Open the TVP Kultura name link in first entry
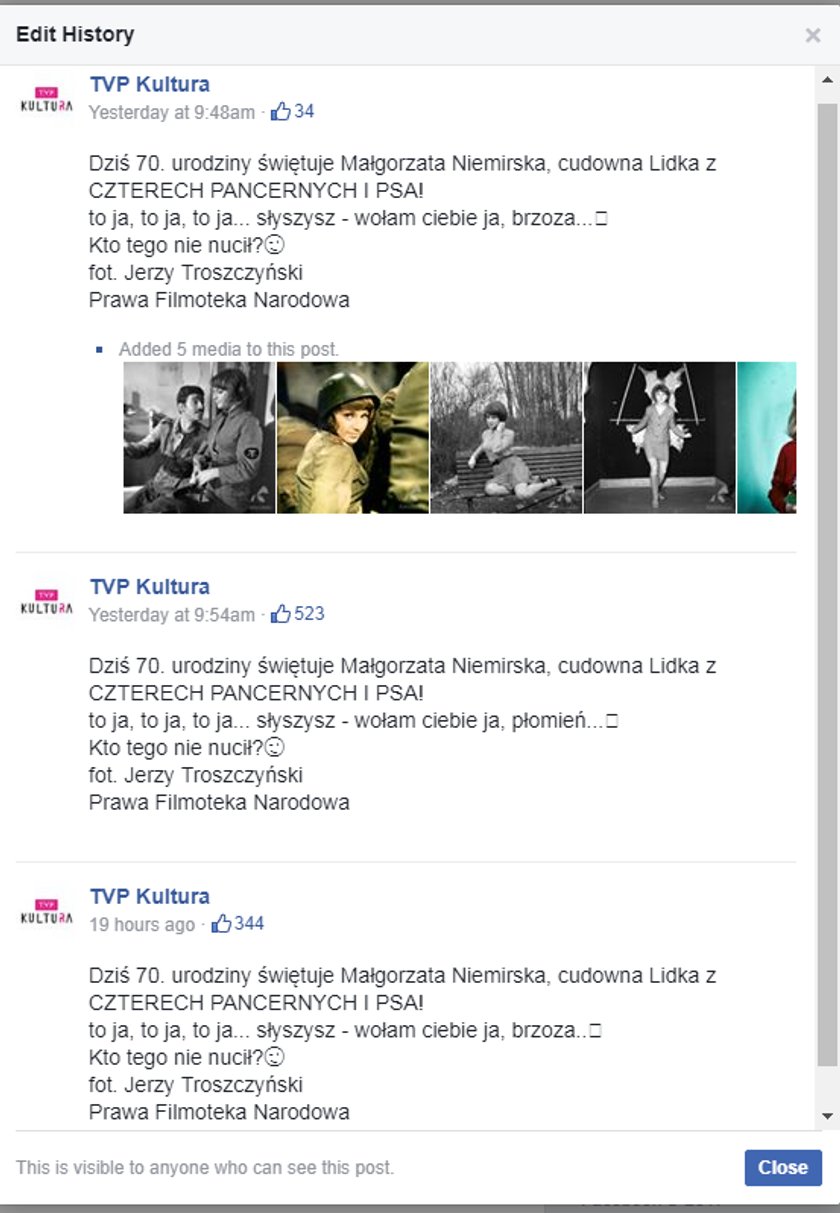Screen dimensions: 840x1213 [149, 84]
